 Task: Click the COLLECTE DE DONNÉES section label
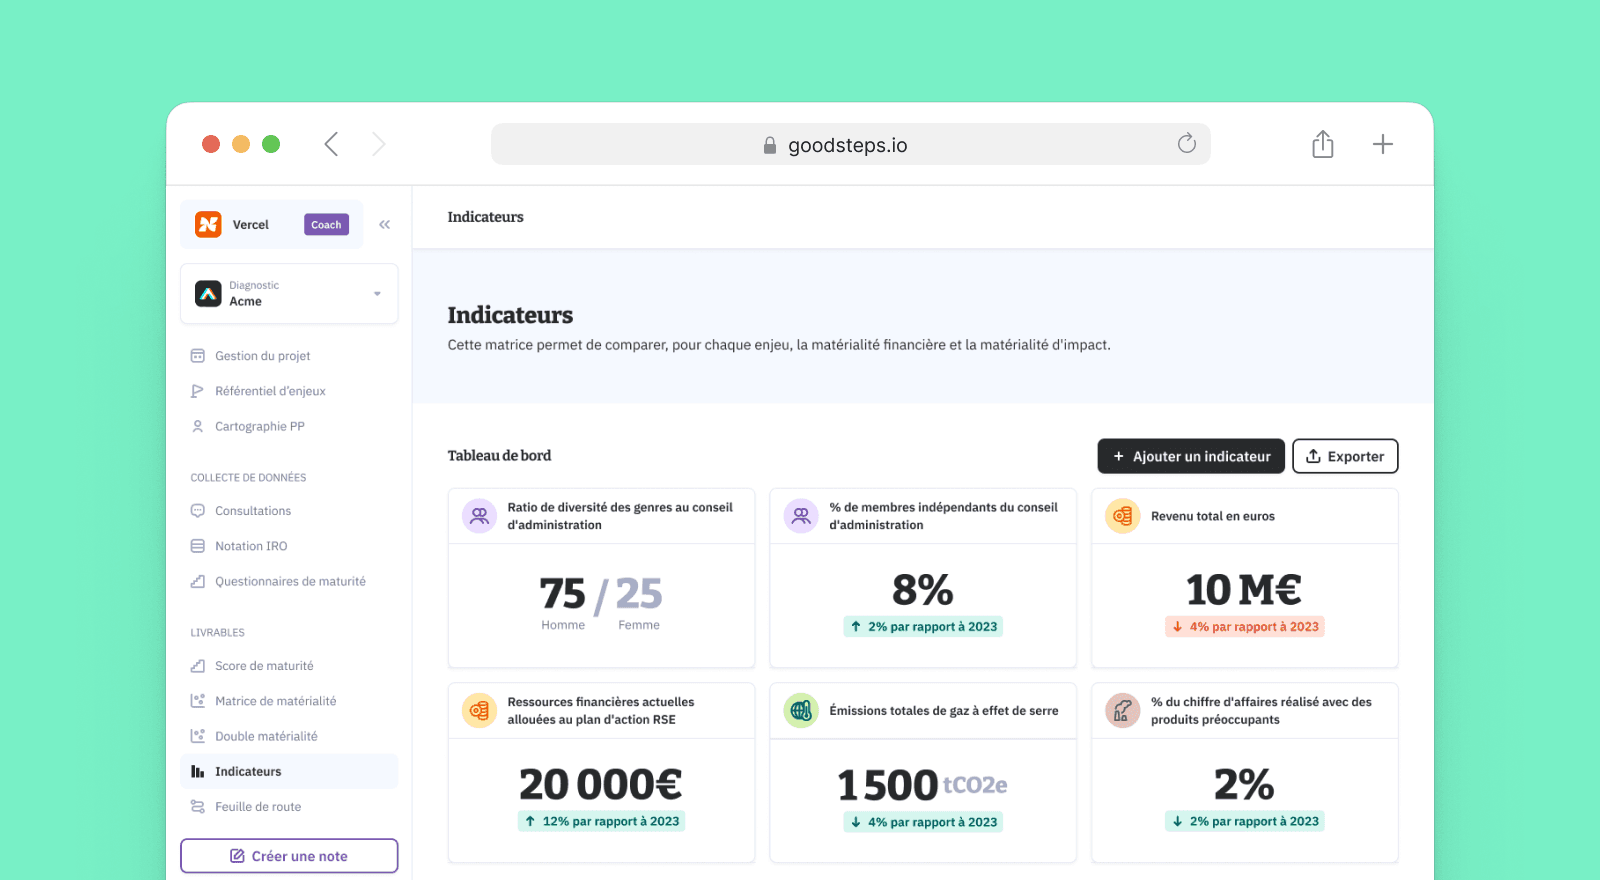248,478
